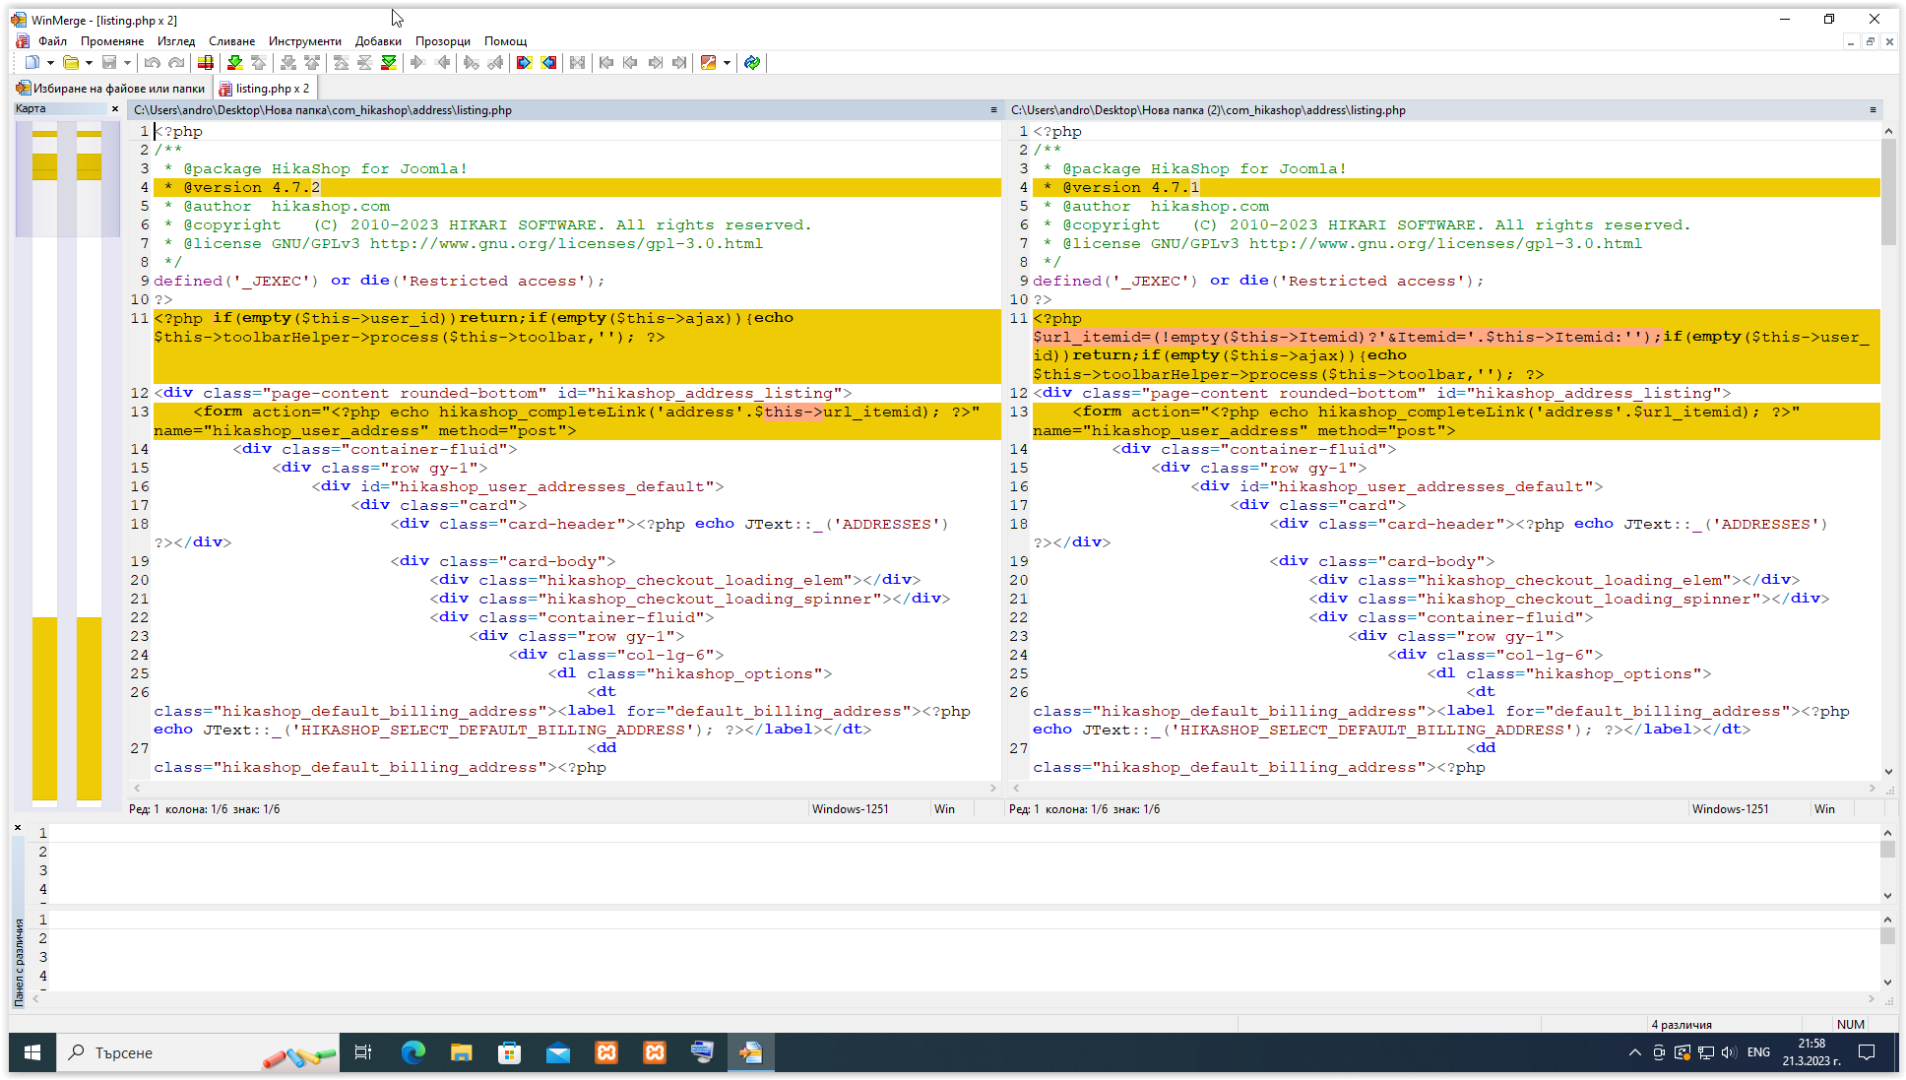Viewport: 1906px width, 1080px height.
Task: Click the Refresh comparison icon
Action: [752, 63]
